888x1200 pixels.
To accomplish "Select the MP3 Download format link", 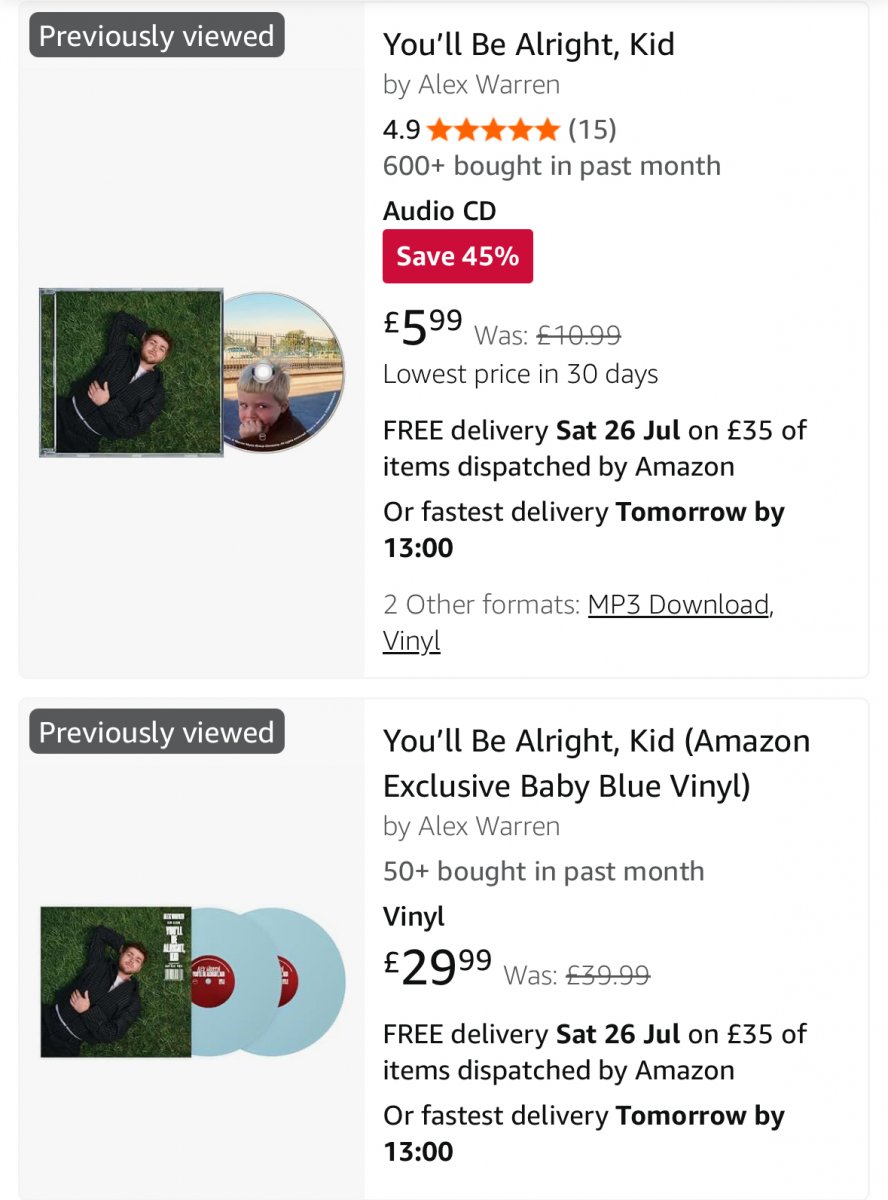I will pyautogui.click(x=679, y=604).
